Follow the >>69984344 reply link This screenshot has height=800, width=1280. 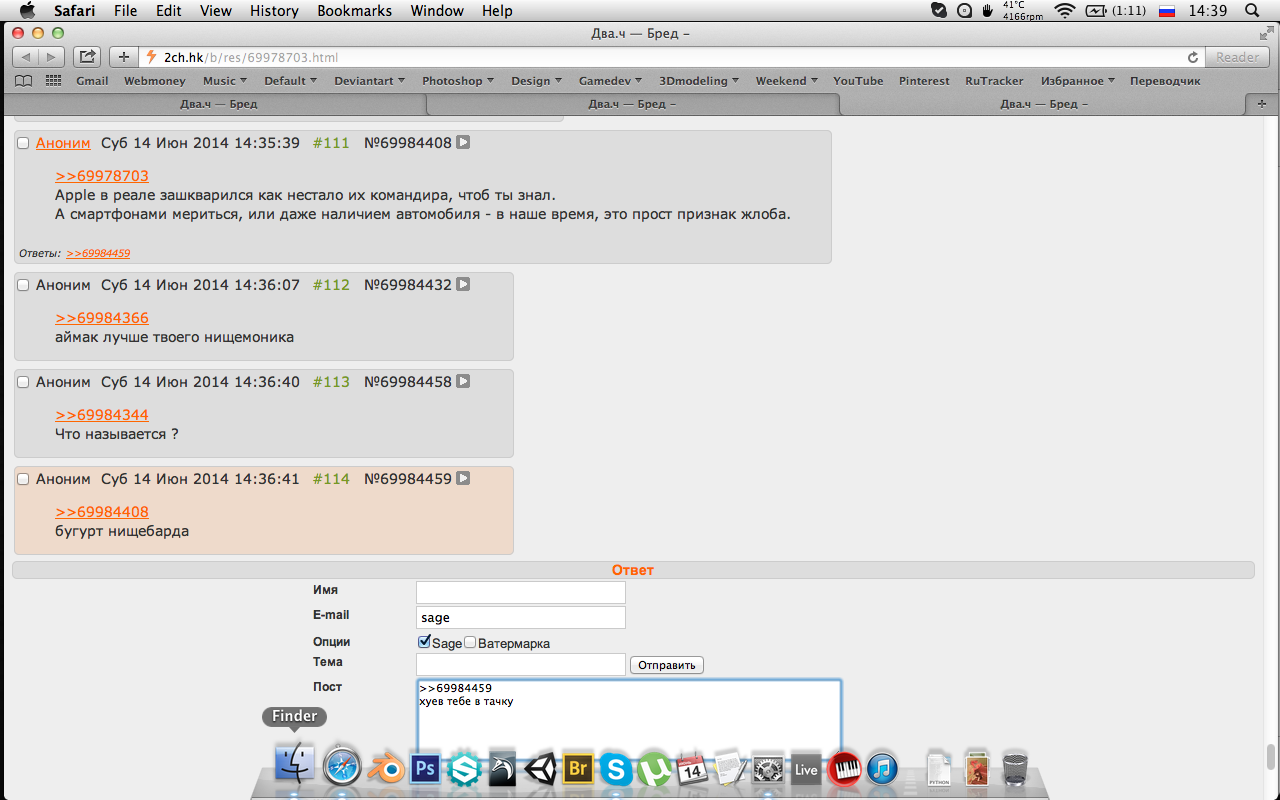(x=102, y=415)
